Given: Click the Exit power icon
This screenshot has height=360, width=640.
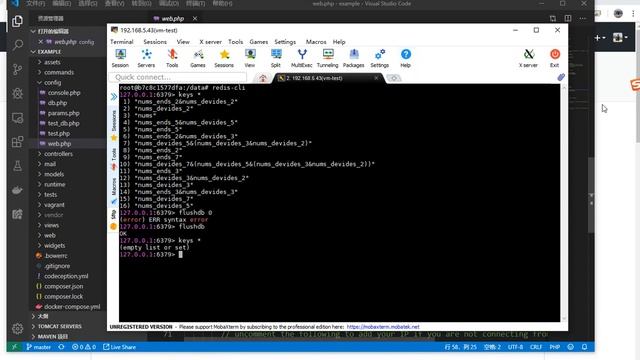Looking at the screenshot, I should pyautogui.click(x=555, y=58).
